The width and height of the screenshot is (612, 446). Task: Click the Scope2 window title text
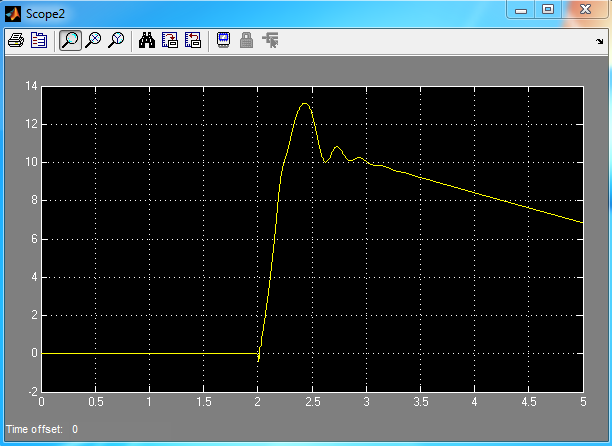45,13
